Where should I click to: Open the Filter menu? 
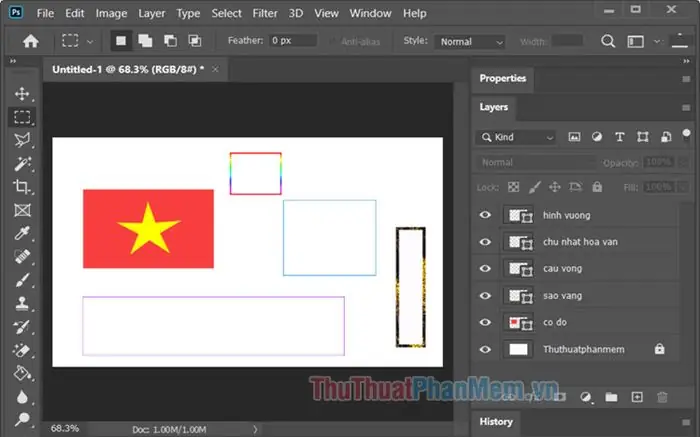tap(265, 13)
